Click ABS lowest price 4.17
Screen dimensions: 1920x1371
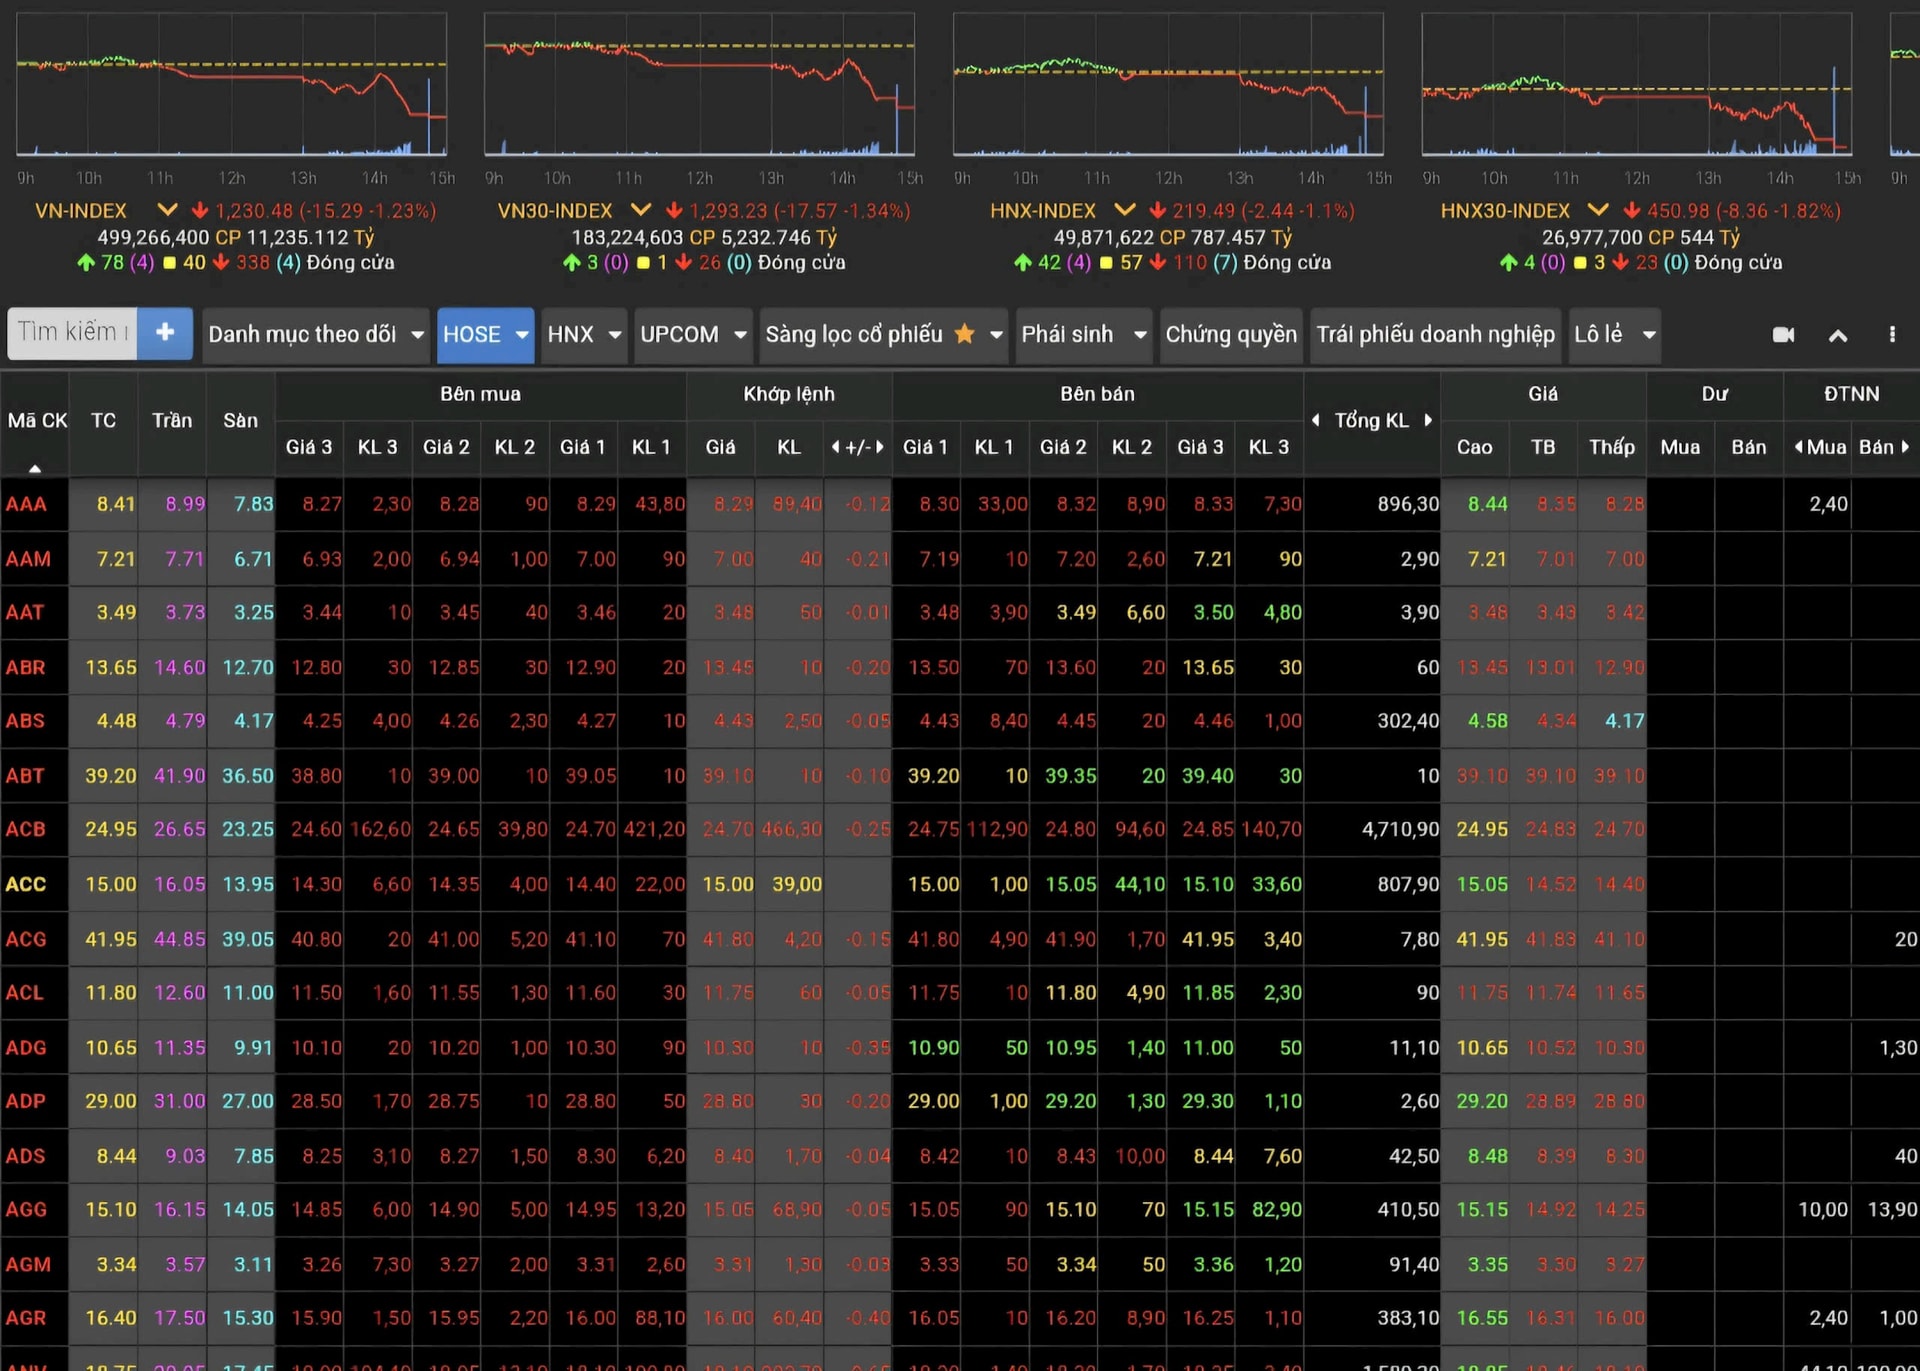coord(1624,720)
